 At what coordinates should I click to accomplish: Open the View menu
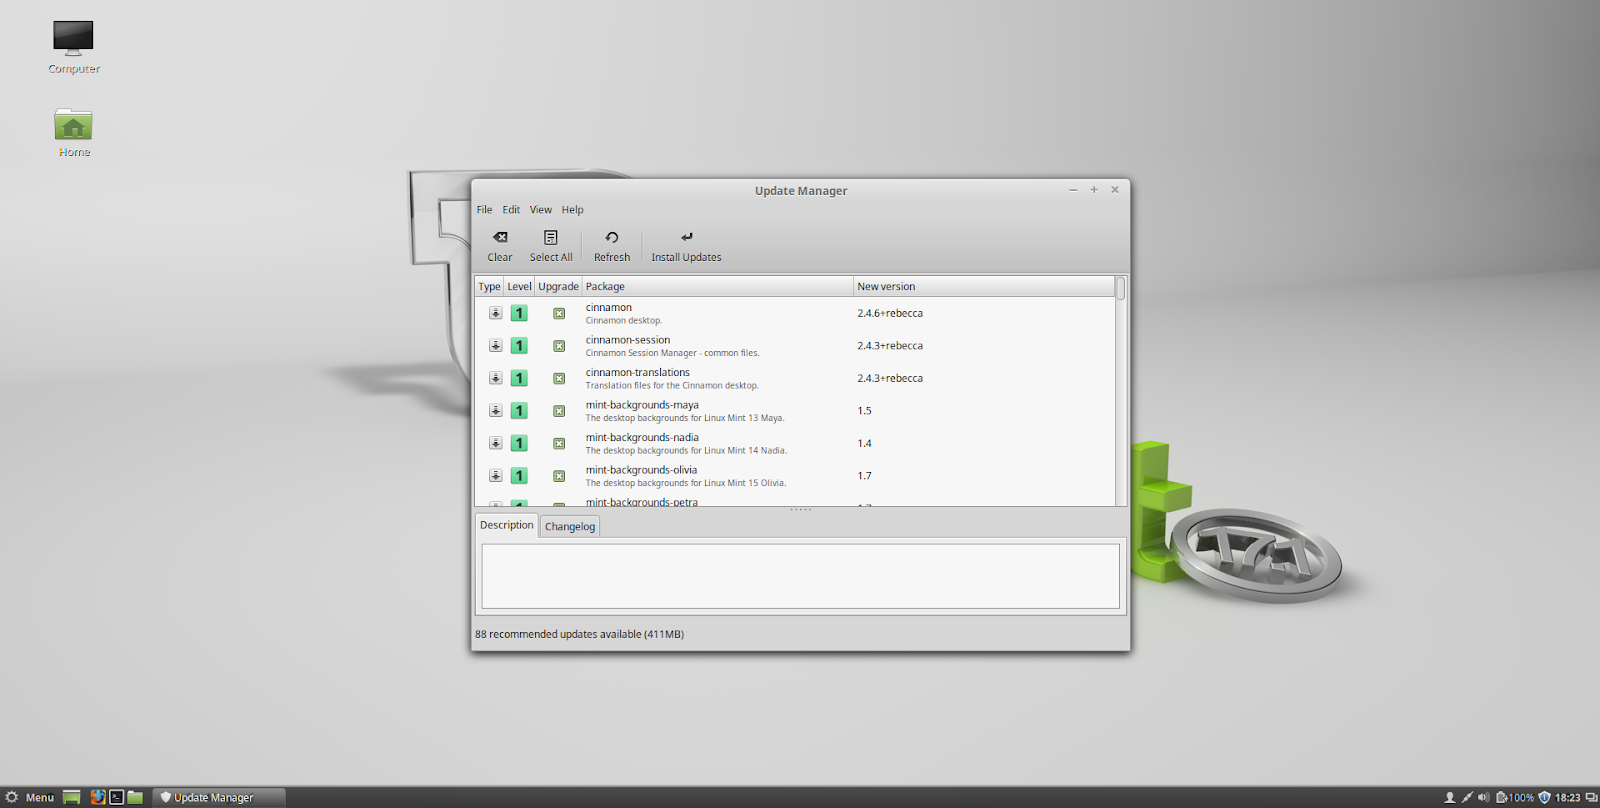point(541,210)
